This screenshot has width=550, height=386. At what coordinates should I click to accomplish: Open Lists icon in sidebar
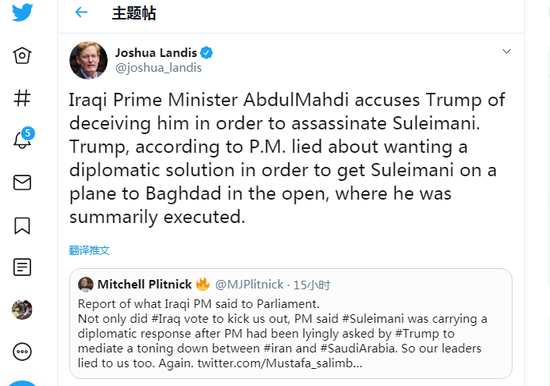point(22,267)
